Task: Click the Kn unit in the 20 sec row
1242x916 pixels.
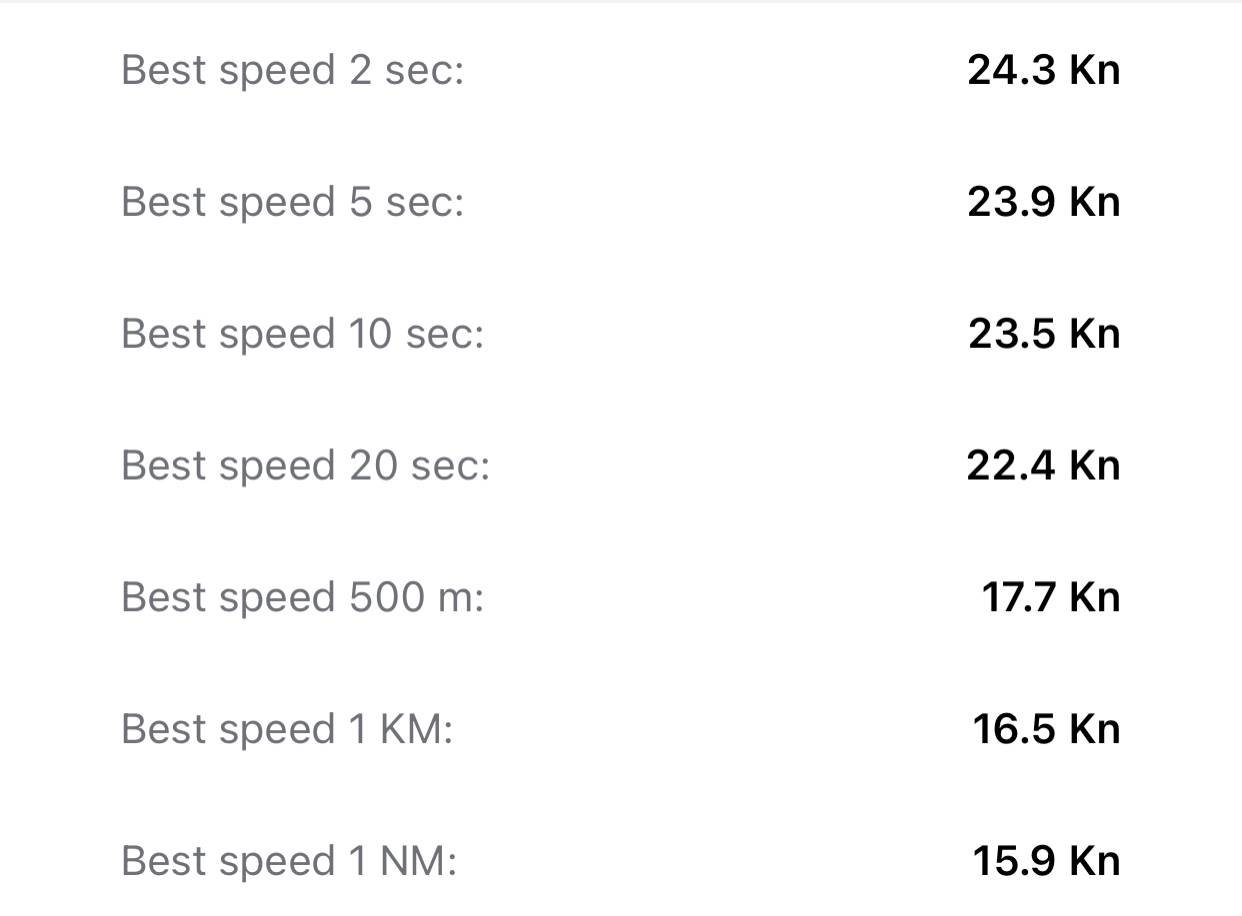Action: [x=1094, y=466]
